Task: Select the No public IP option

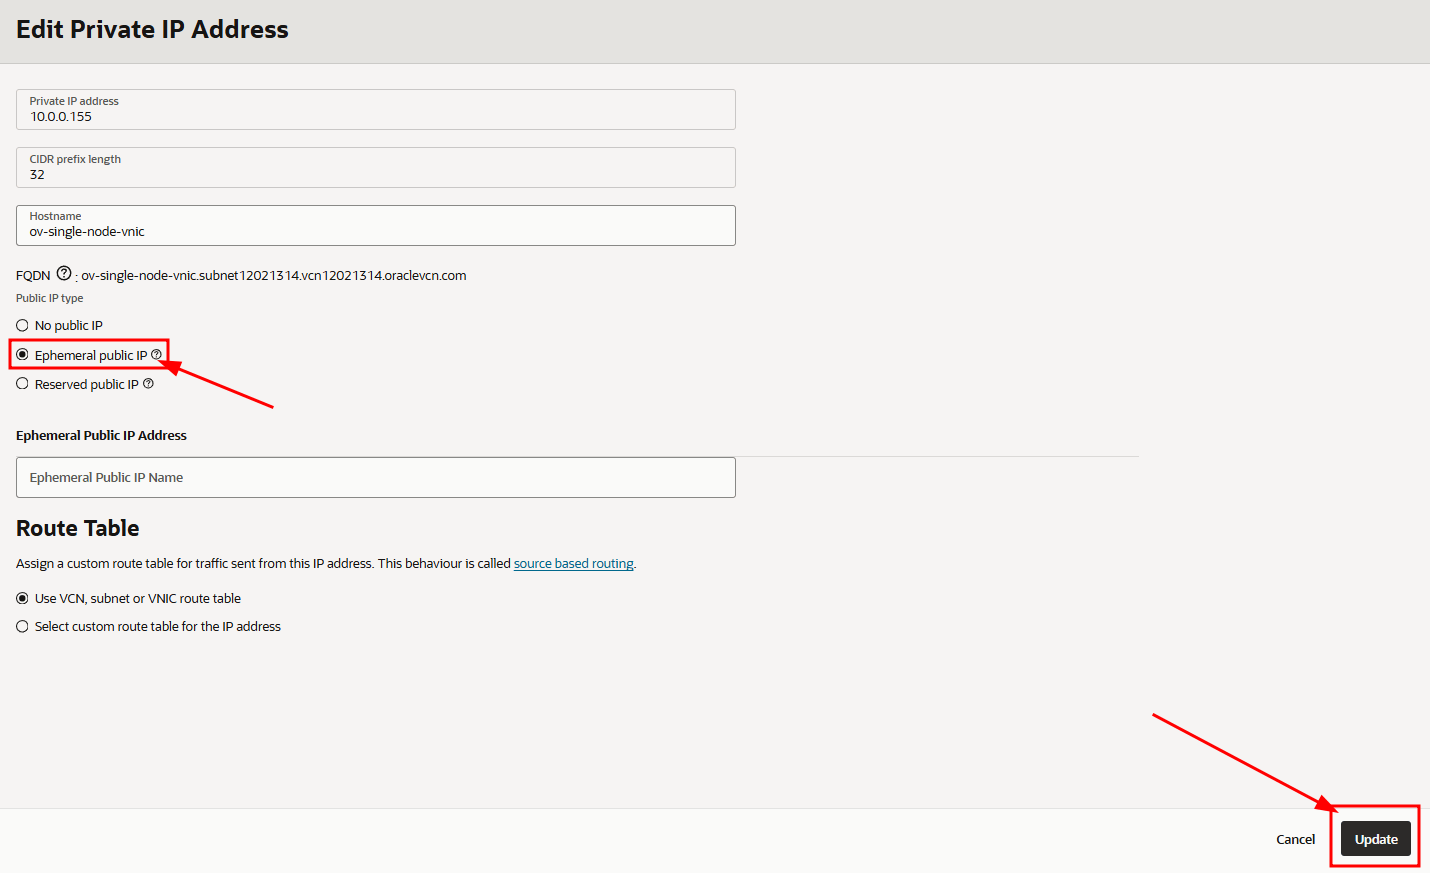Action: click(x=21, y=325)
